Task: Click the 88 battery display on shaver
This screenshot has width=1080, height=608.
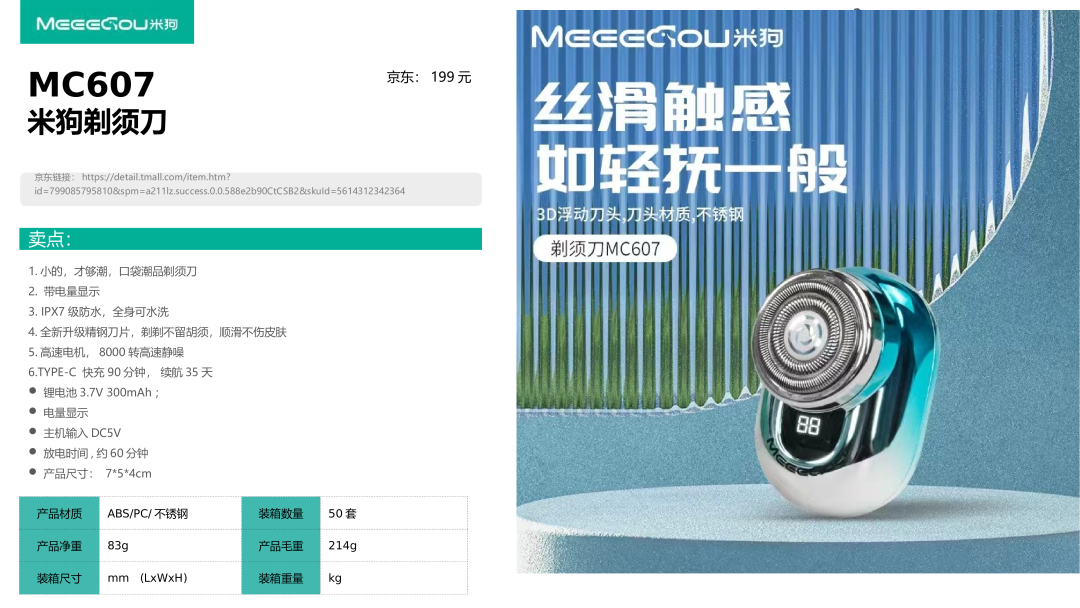Action: pyautogui.click(x=808, y=425)
